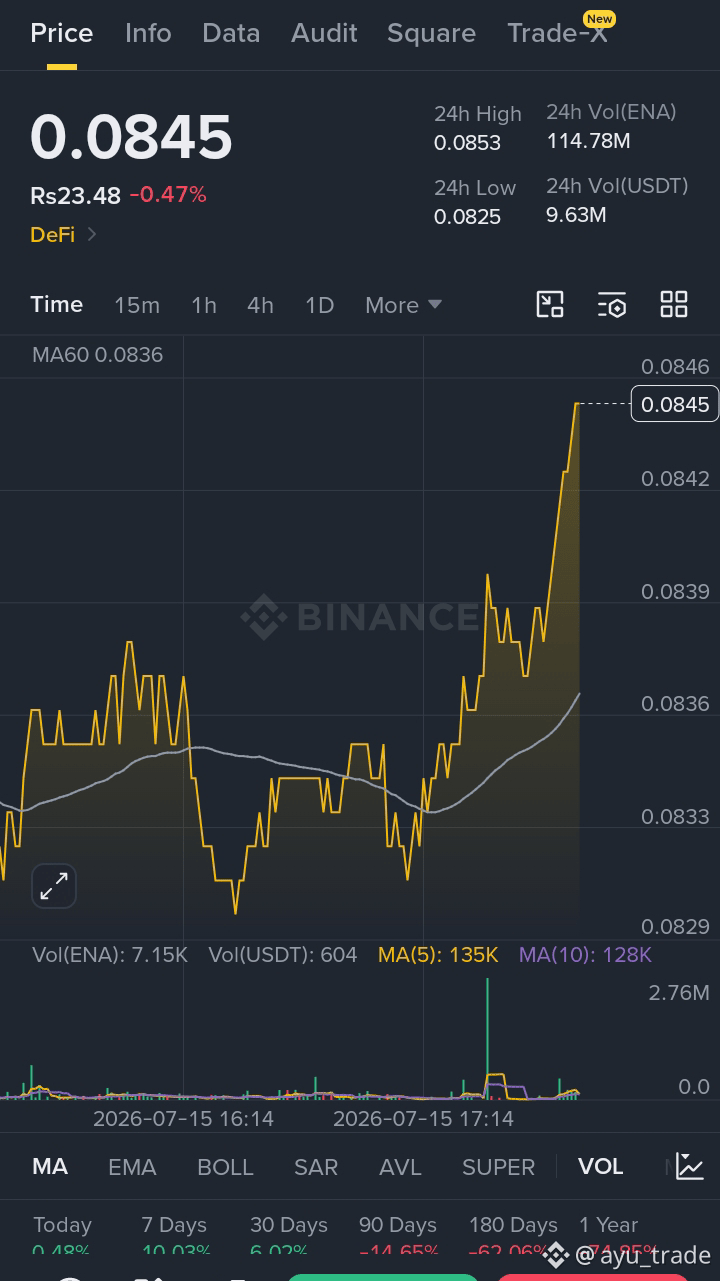
Task: Tap the 90 Days performance label
Action: click(398, 1225)
